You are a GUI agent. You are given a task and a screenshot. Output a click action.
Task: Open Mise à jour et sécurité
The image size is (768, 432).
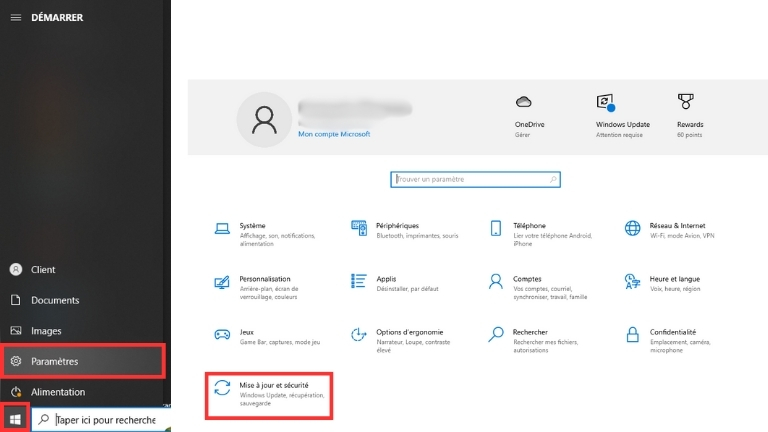click(x=268, y=394)
